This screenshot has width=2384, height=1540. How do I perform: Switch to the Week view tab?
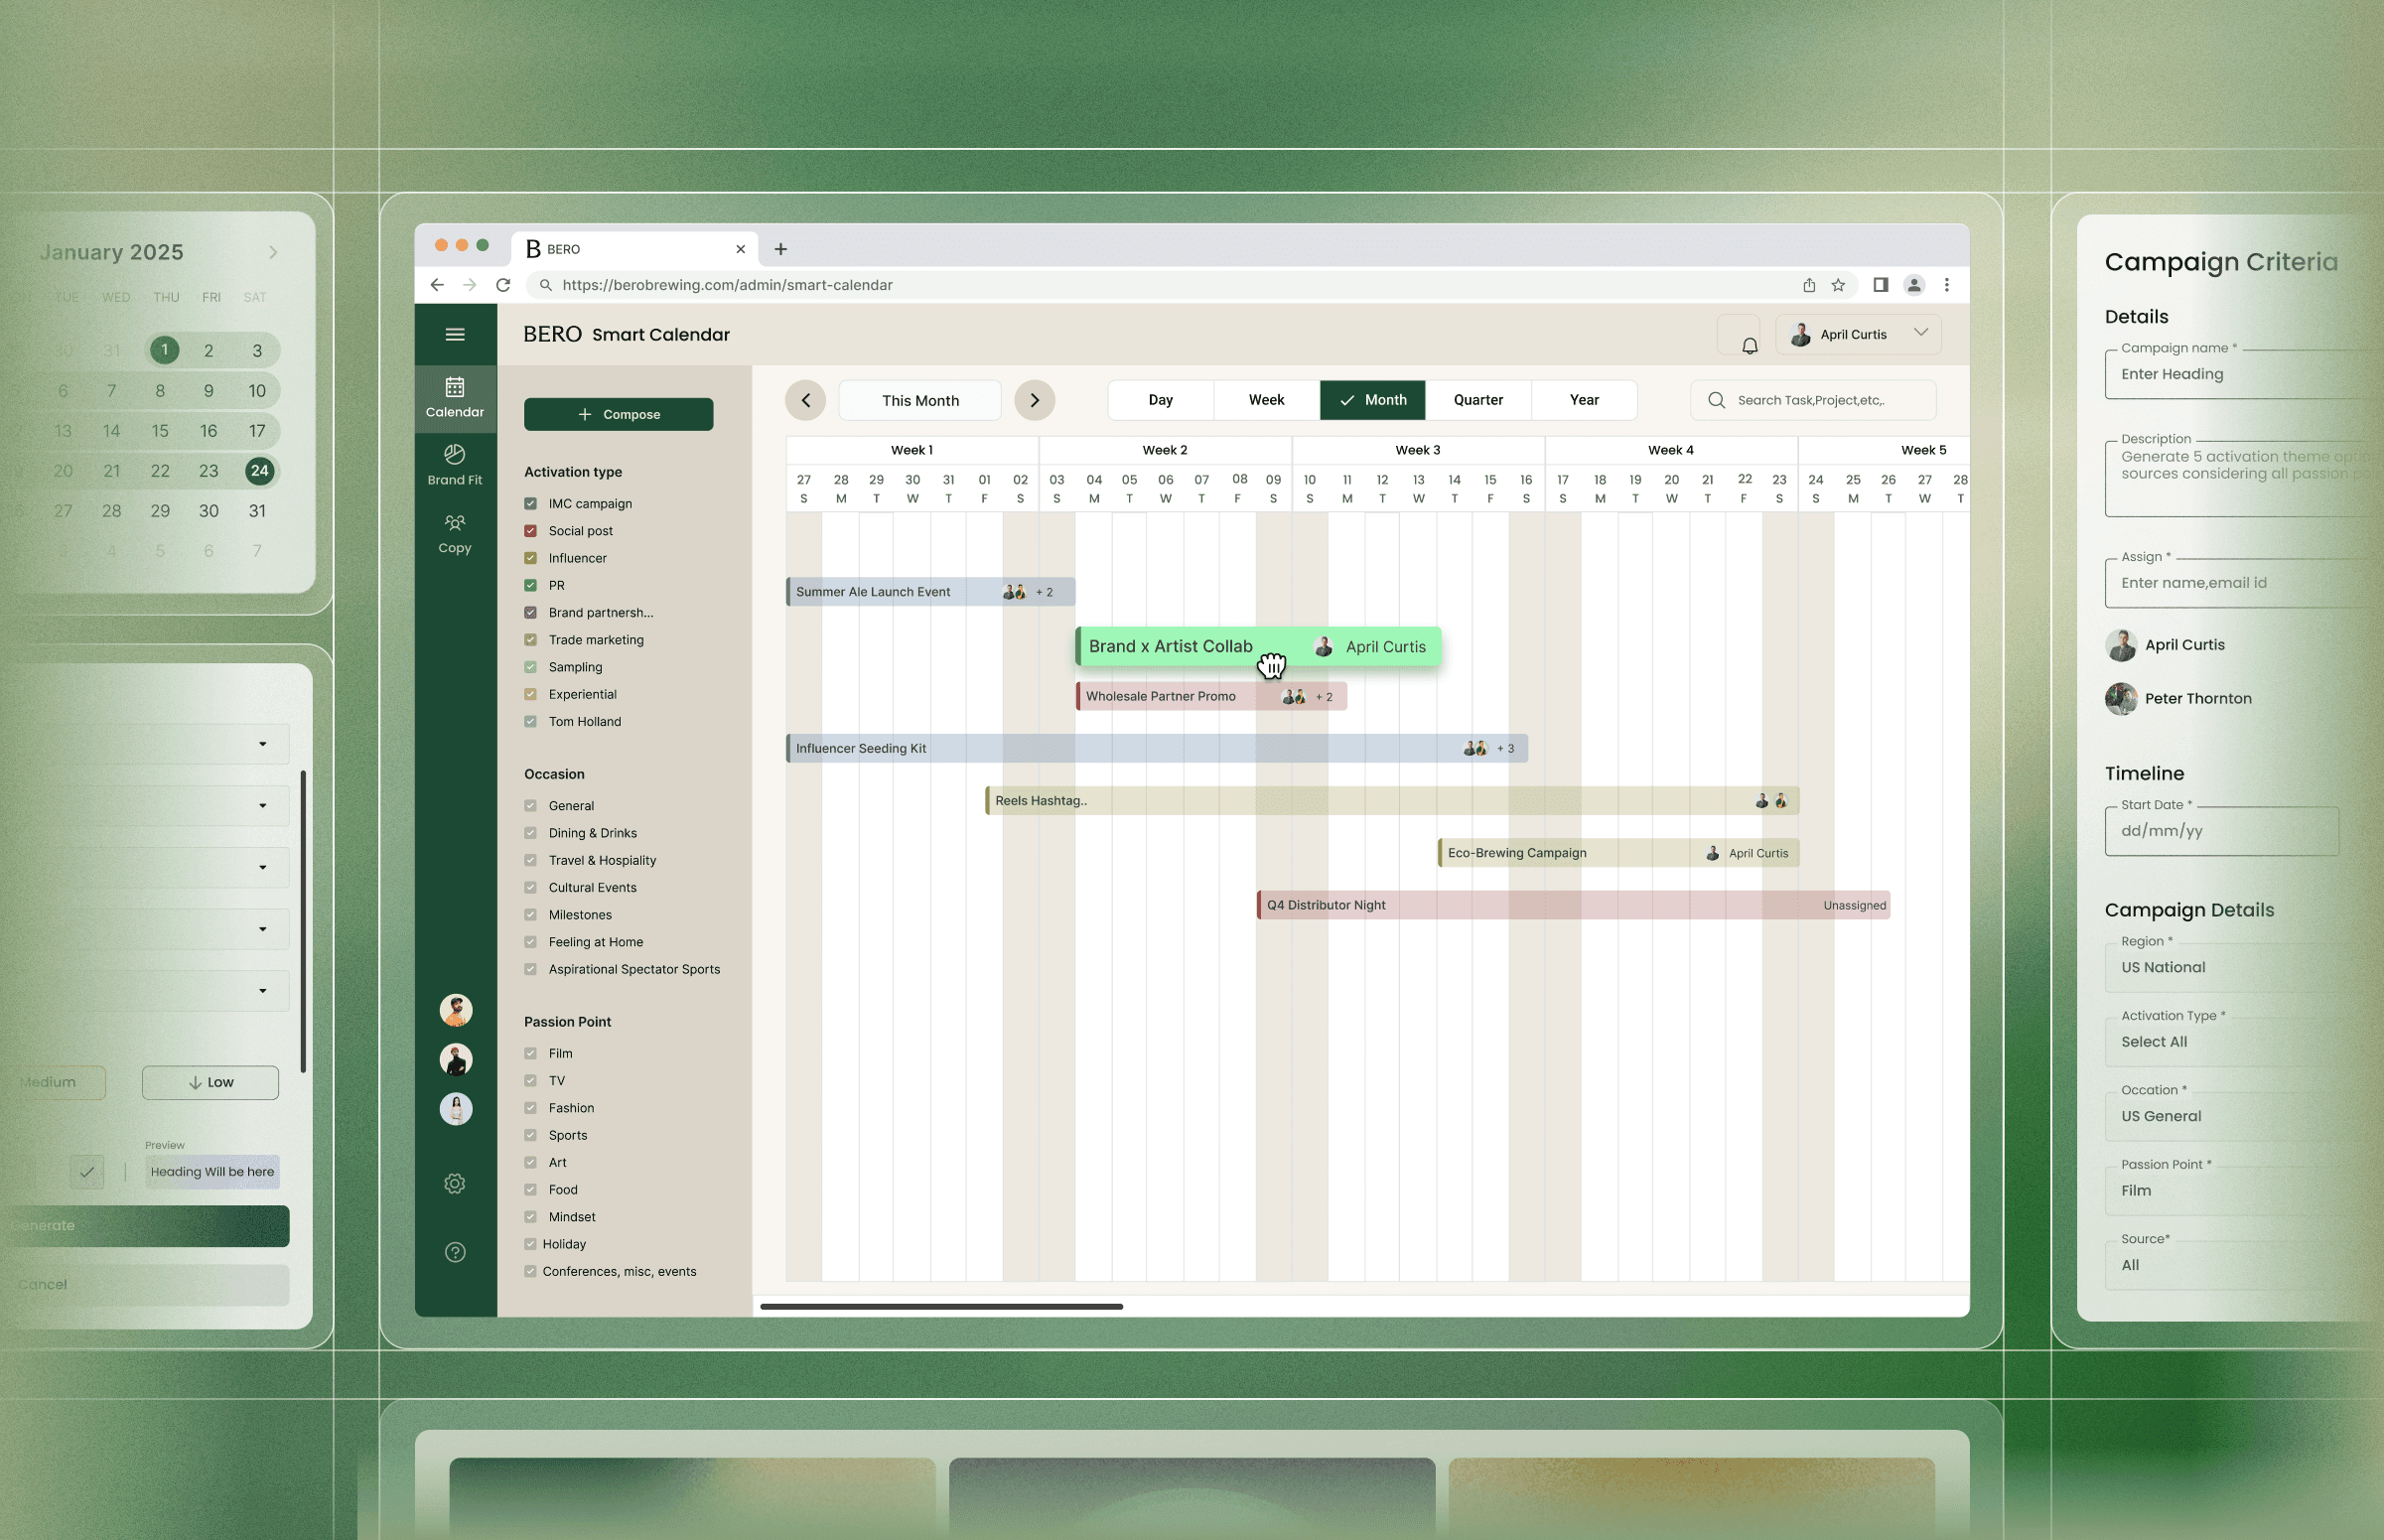click(x=1266, y=400)
